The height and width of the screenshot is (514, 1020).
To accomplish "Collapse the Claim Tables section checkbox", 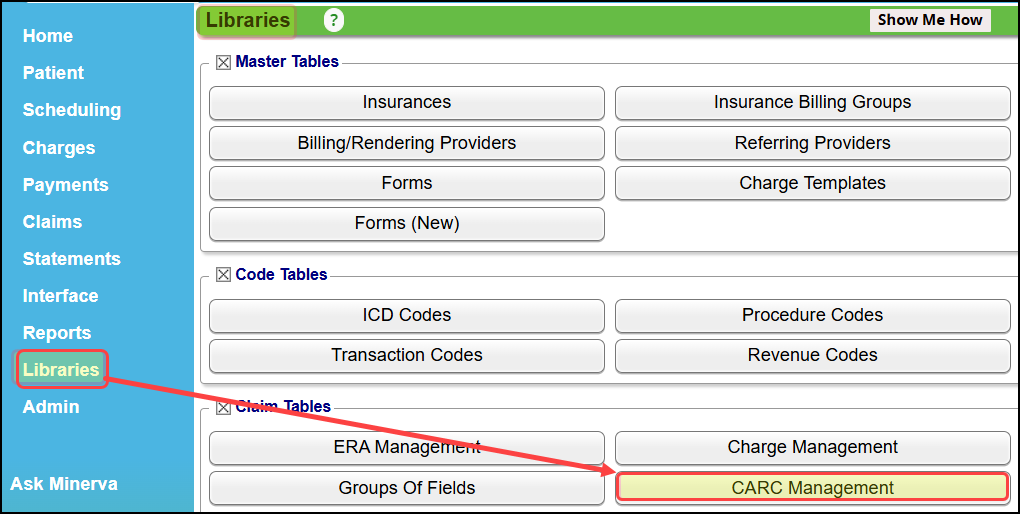I will (x=224, y=408).
